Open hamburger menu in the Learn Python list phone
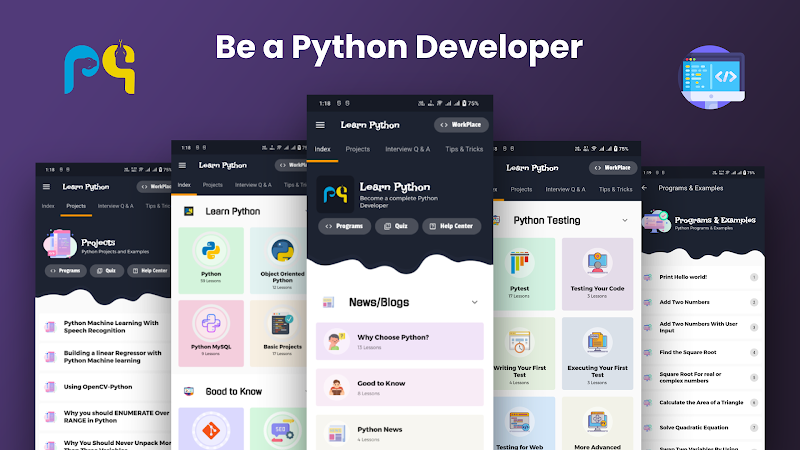This screenshot has width=800, height=450. [182, 165]
